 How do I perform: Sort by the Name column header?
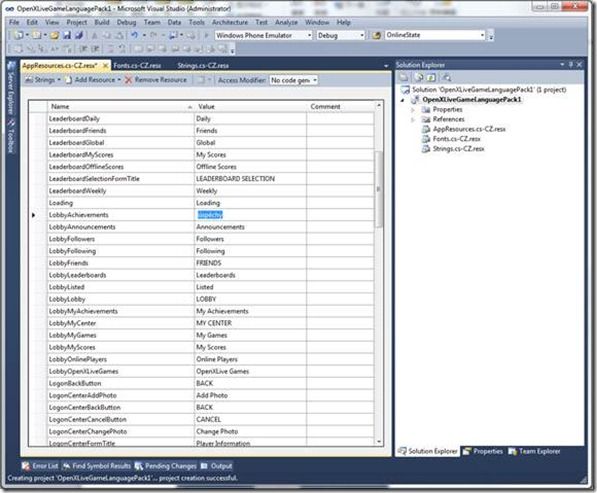click(x=120, y=107)
